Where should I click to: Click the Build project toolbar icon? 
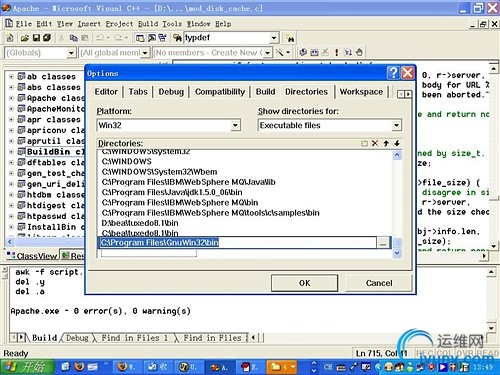click(314, 52)
